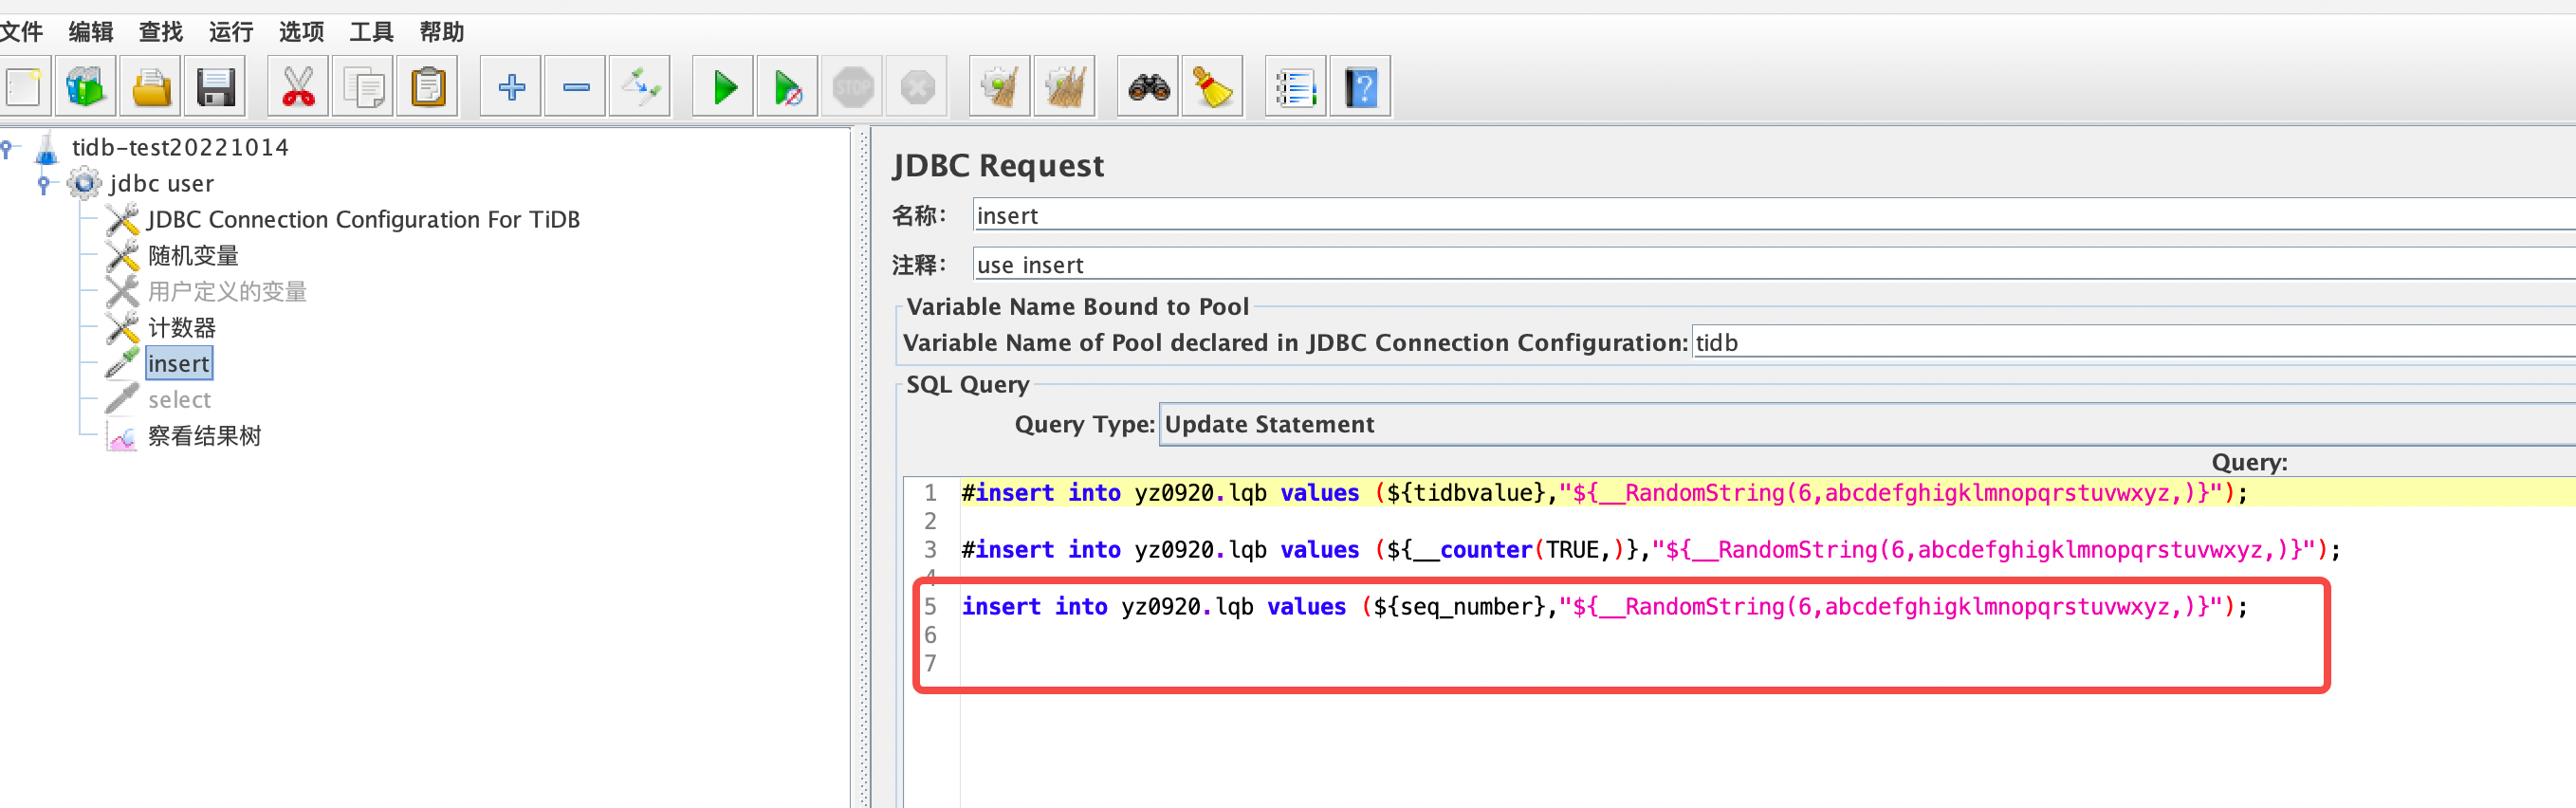Select JDBC Connection Configuration For TiDB
The height and width of the screenshot is (808, 2576).
click(x=363, y=220)
